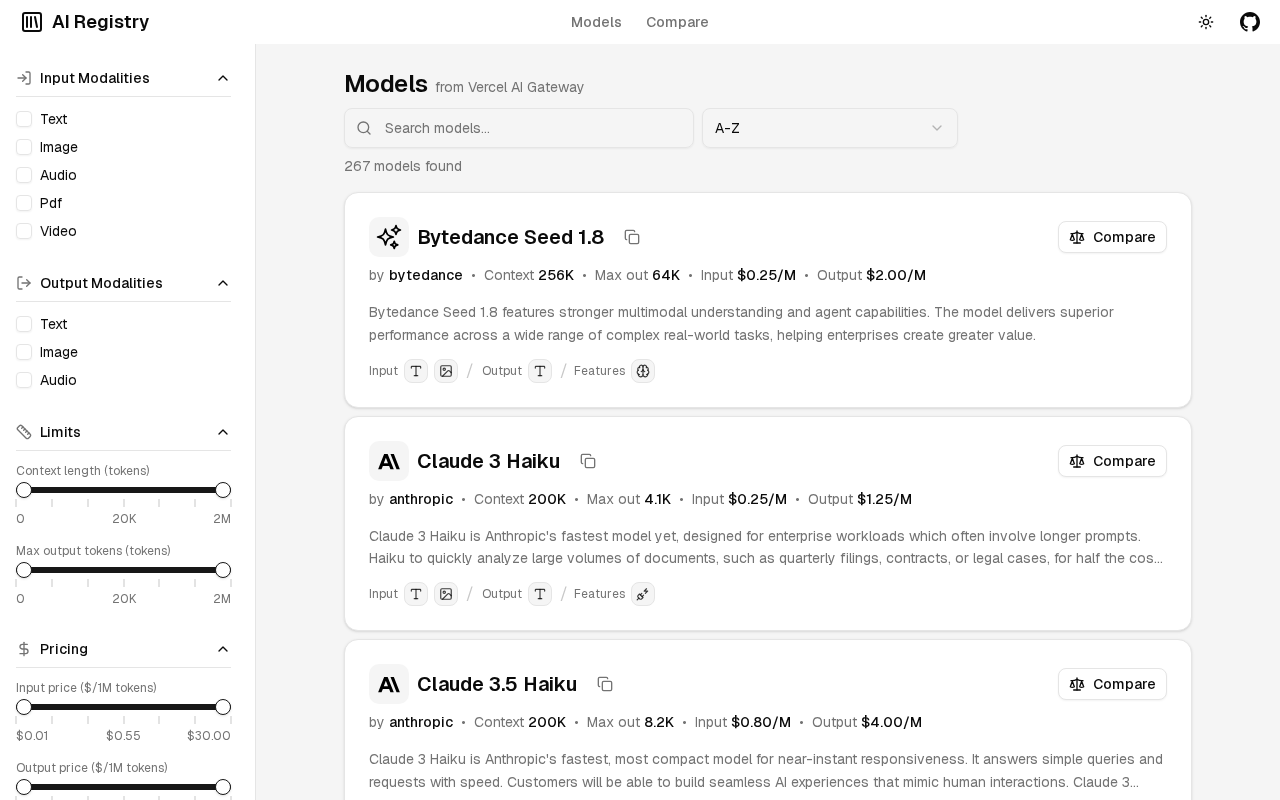The width and height of the screenshot is (1280, 800).
Task: Click Compare on the Claude 3.5 Haiku card
Action: (x=1112, y=684)
